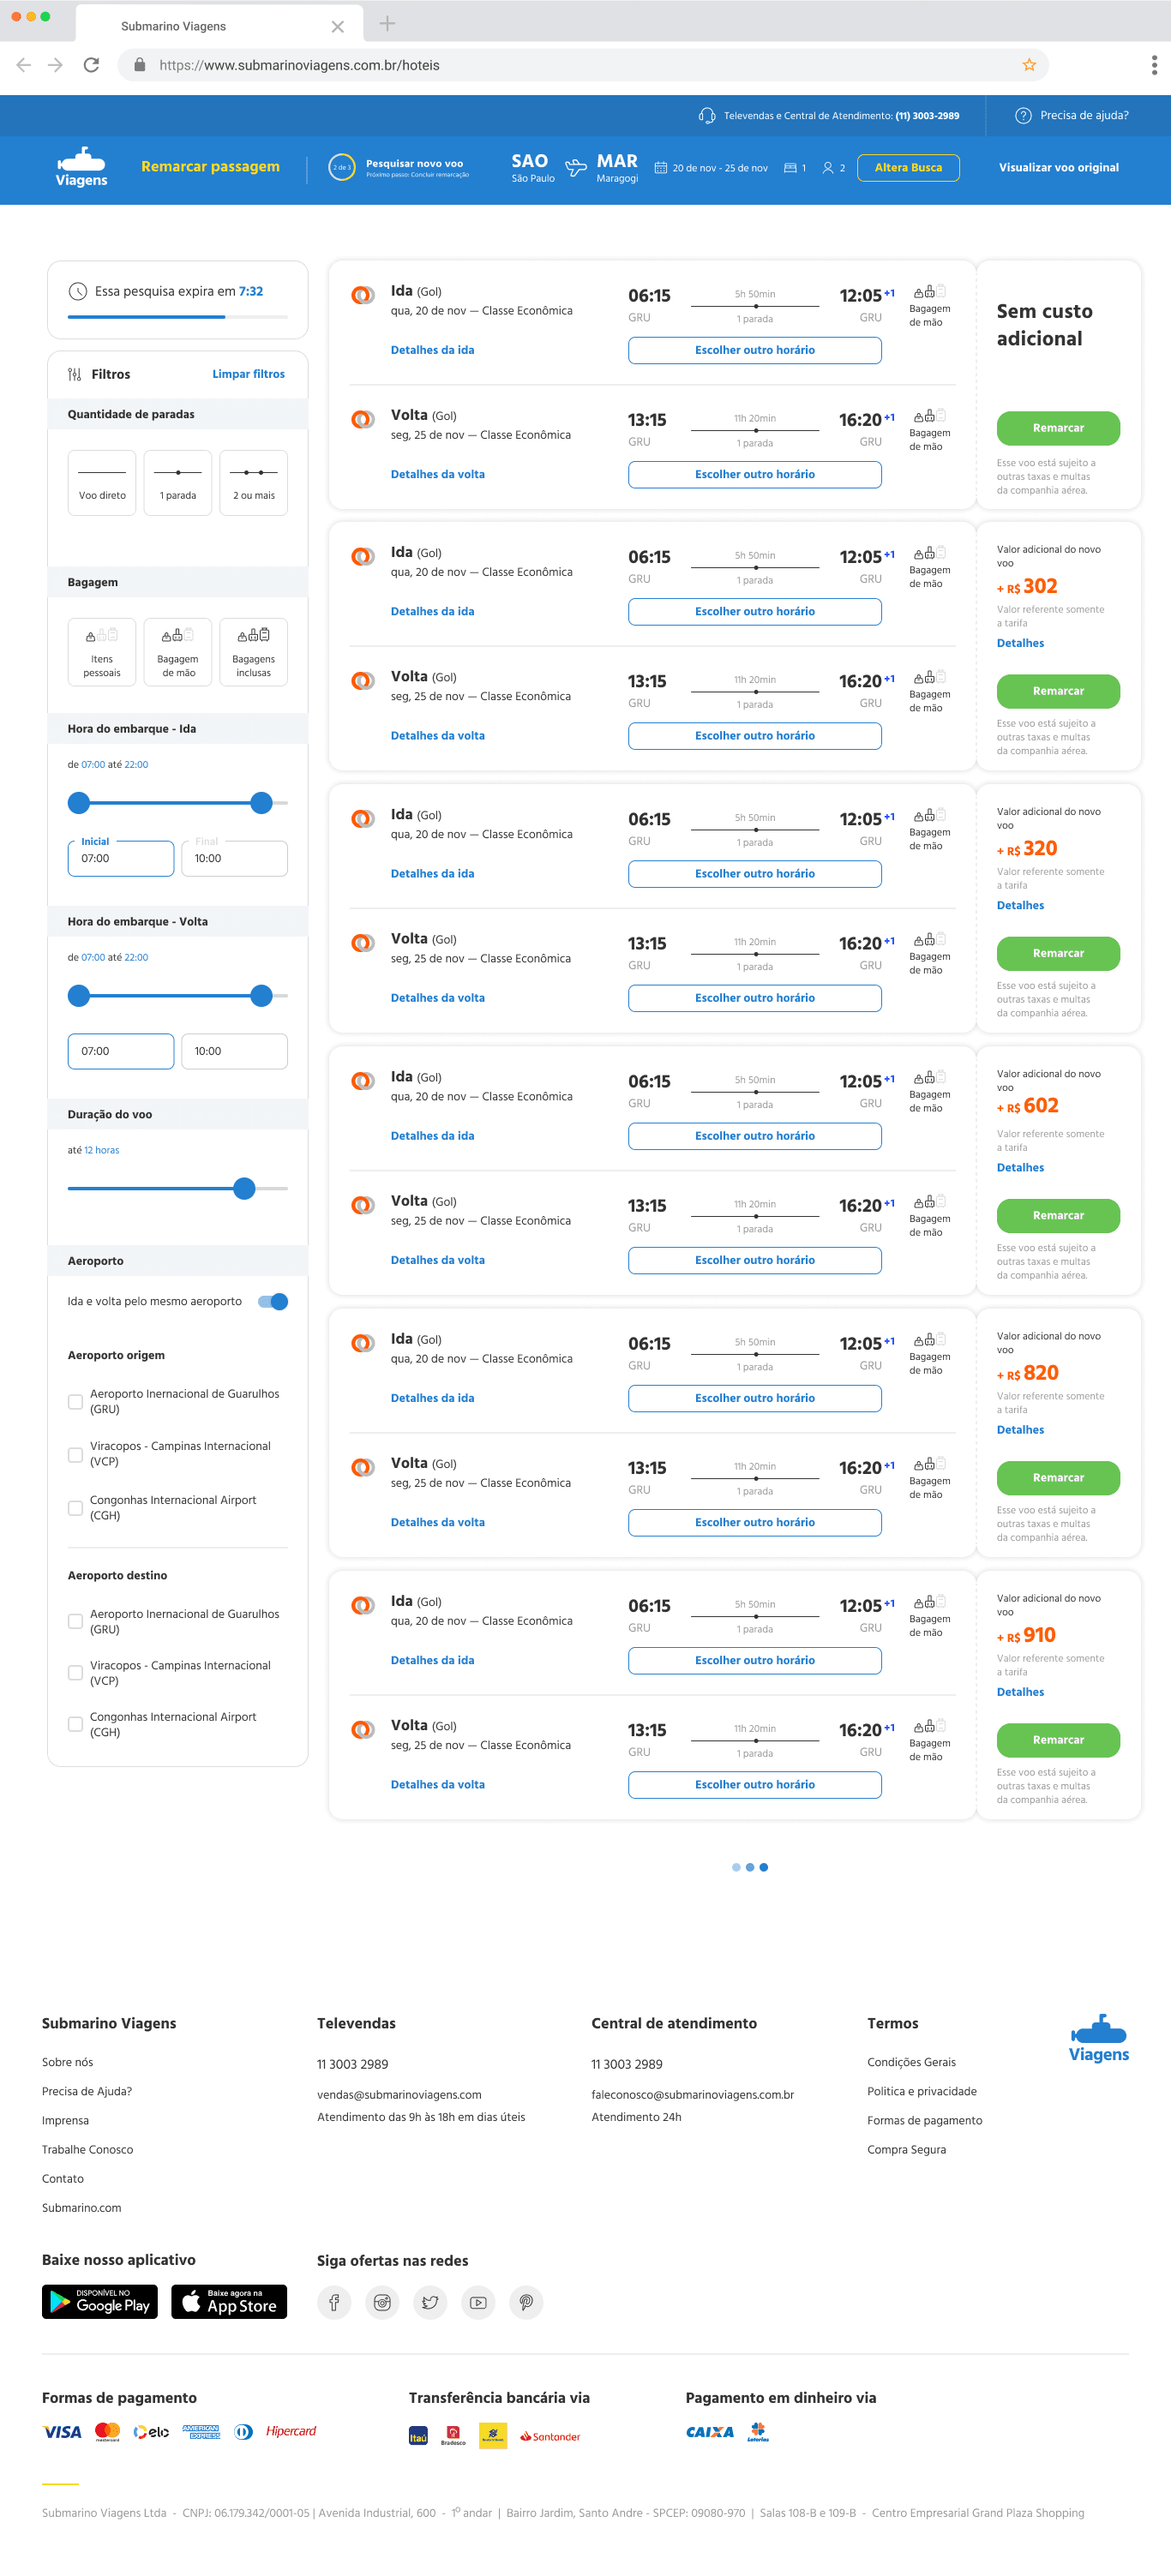The image size is (1171, 2576).
Task: Click the Limpar filtros link
Action: tap(248, 374)
